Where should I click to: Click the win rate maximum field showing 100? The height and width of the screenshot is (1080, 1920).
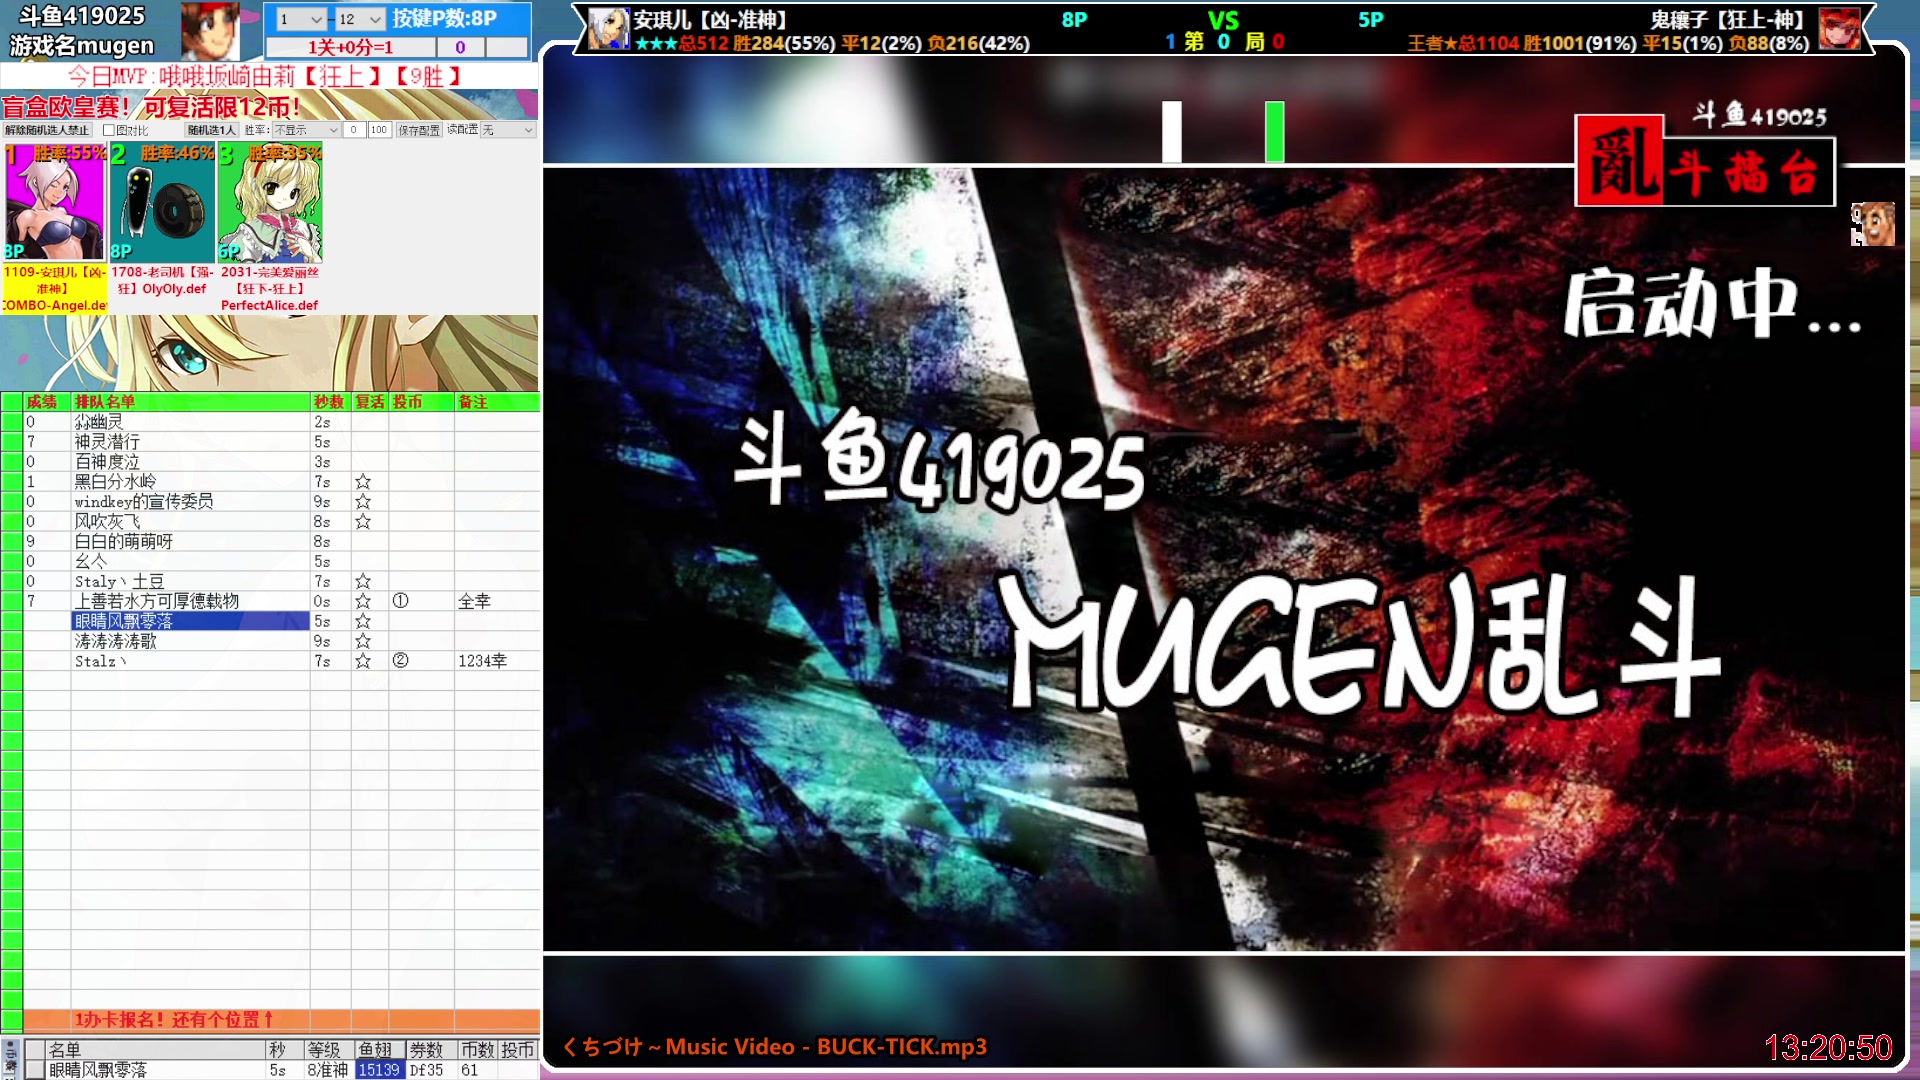(379, 130)
